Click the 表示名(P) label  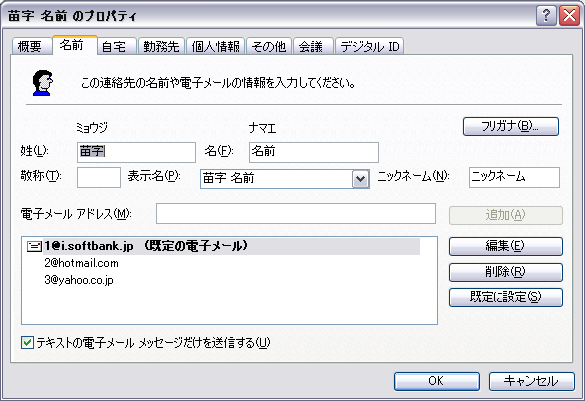pos(154,176)
